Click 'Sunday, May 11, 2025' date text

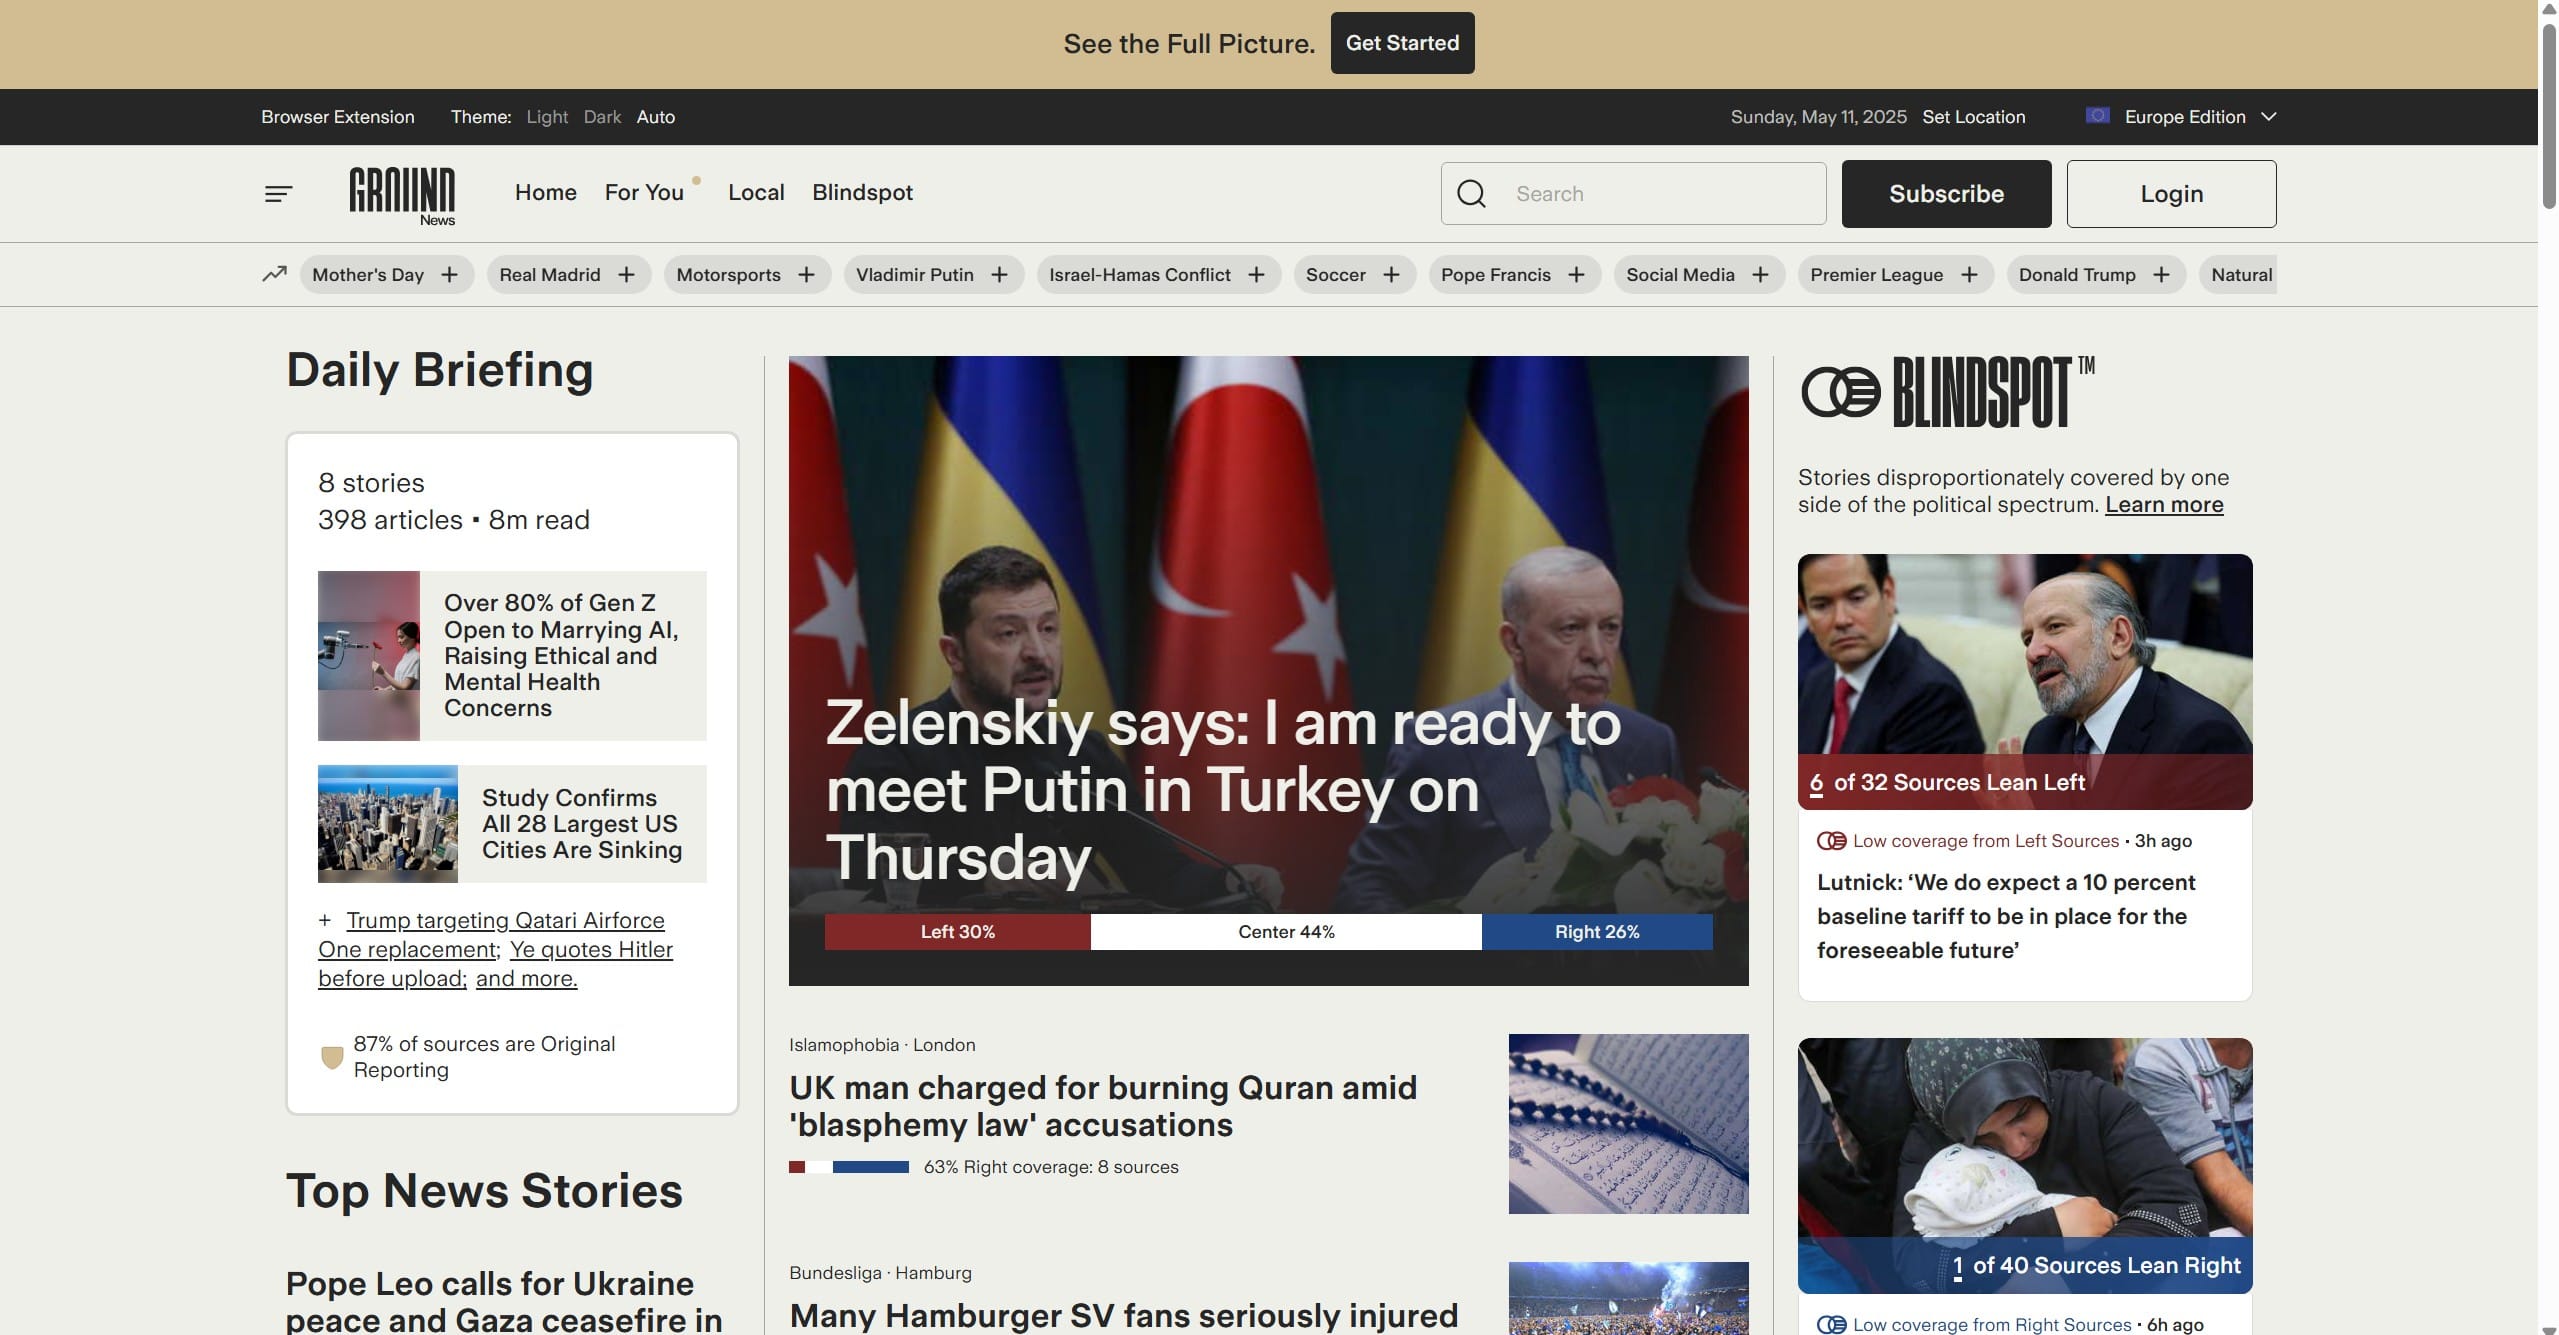click(x=1818, y=117)
